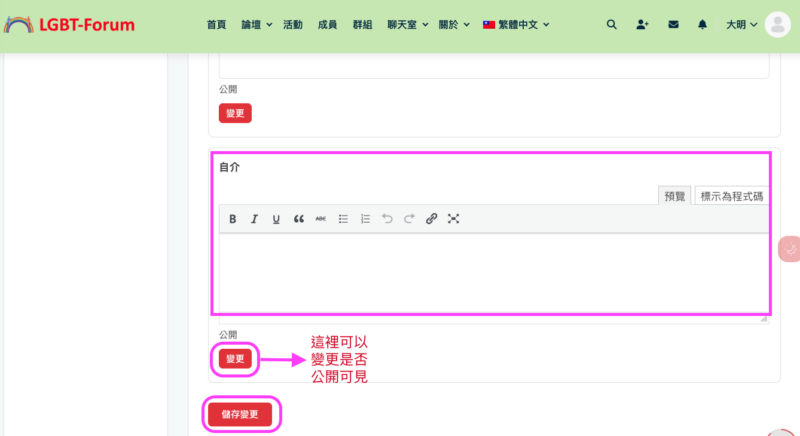This screenshot has width=800, height=436.
Task: Go to the 首頁 menu item
Action: click(x=216, y=25)
